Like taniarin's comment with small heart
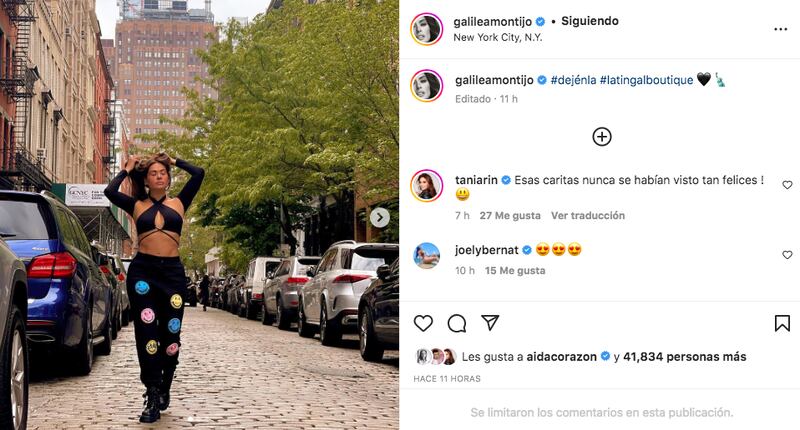 (787, 185)
